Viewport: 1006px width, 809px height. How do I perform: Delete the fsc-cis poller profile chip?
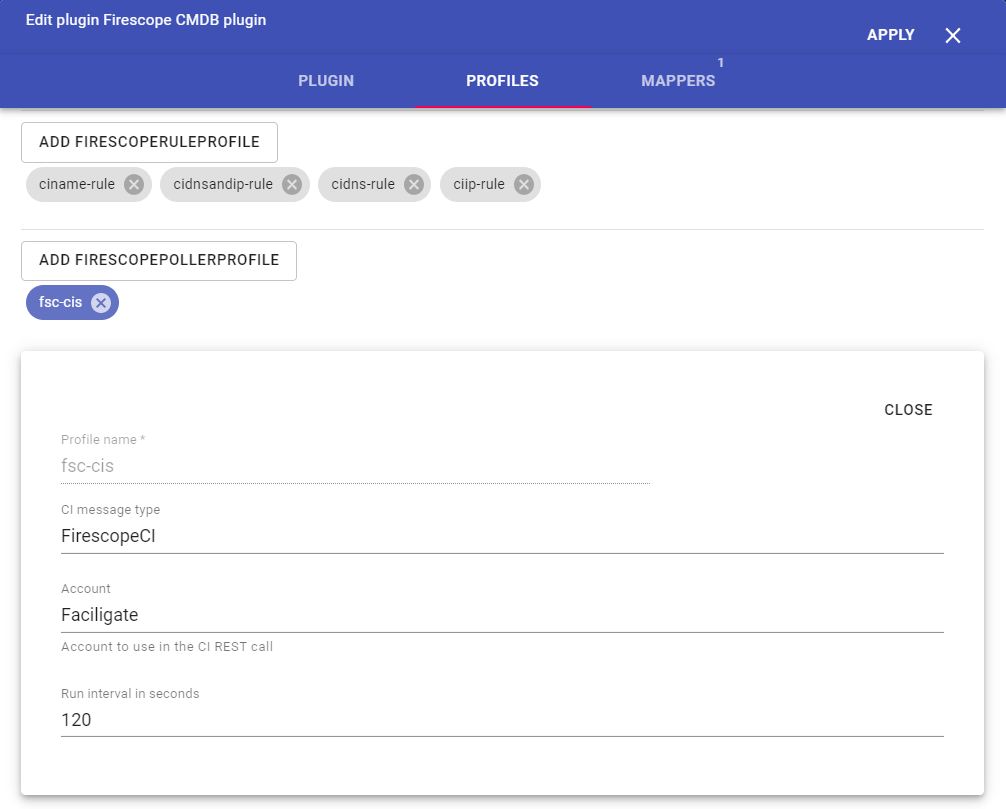click(100, 303)
